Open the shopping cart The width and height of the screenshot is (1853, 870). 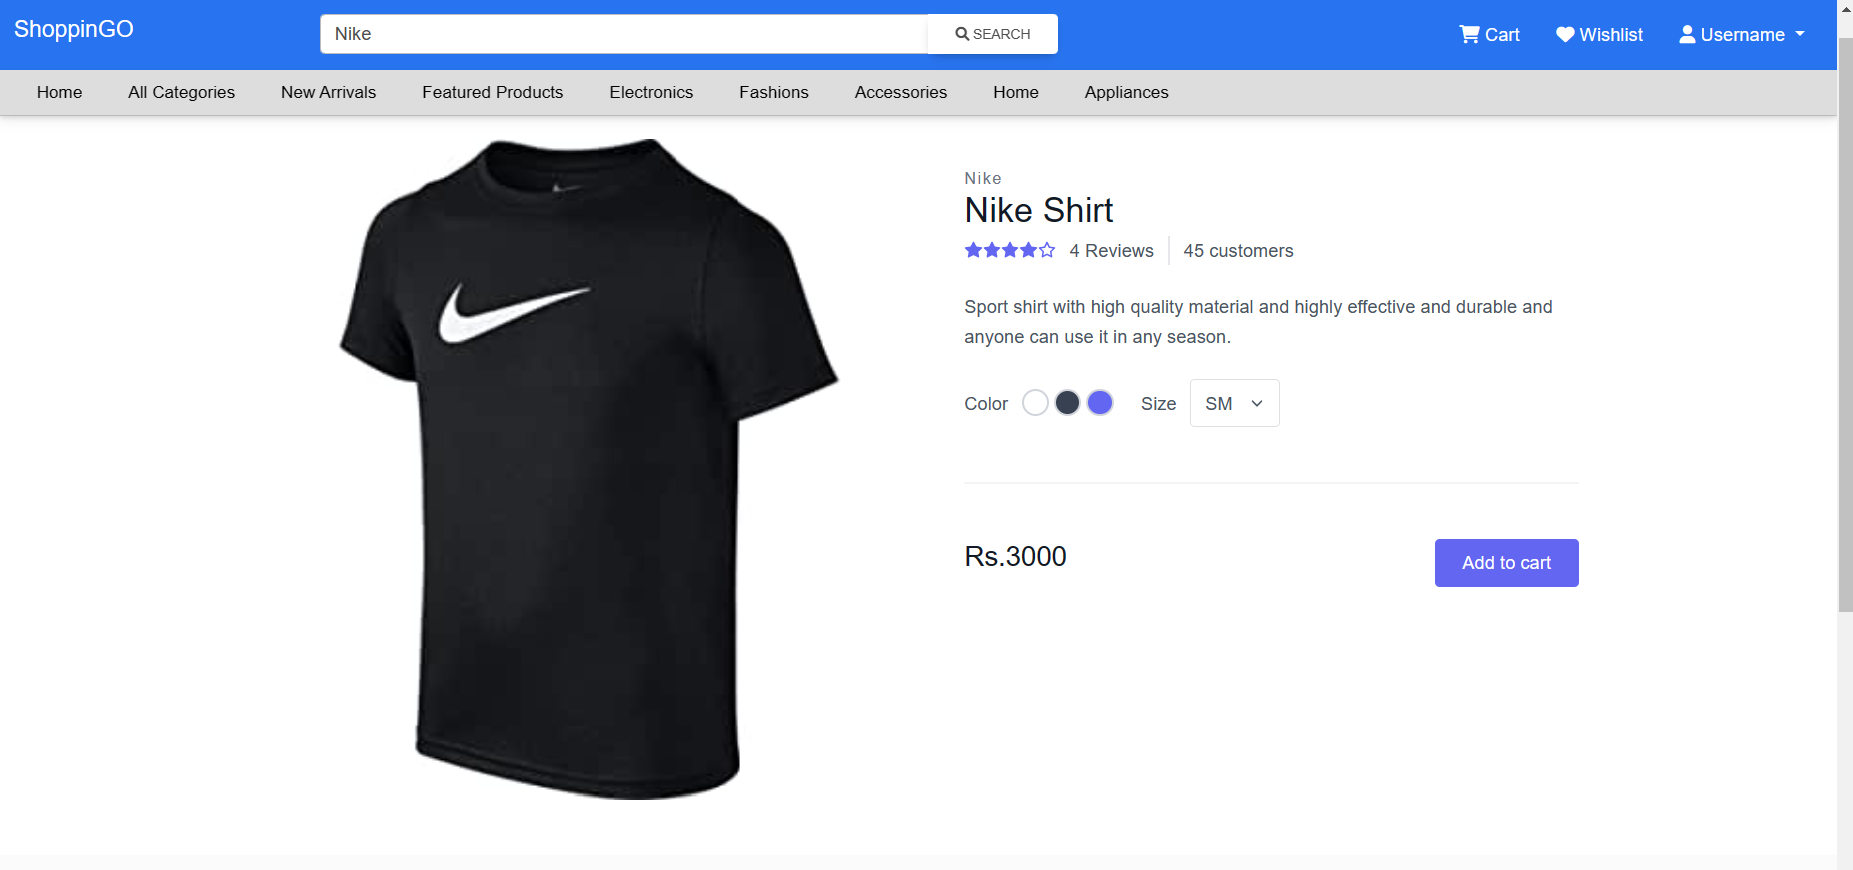pos(1488,34)
